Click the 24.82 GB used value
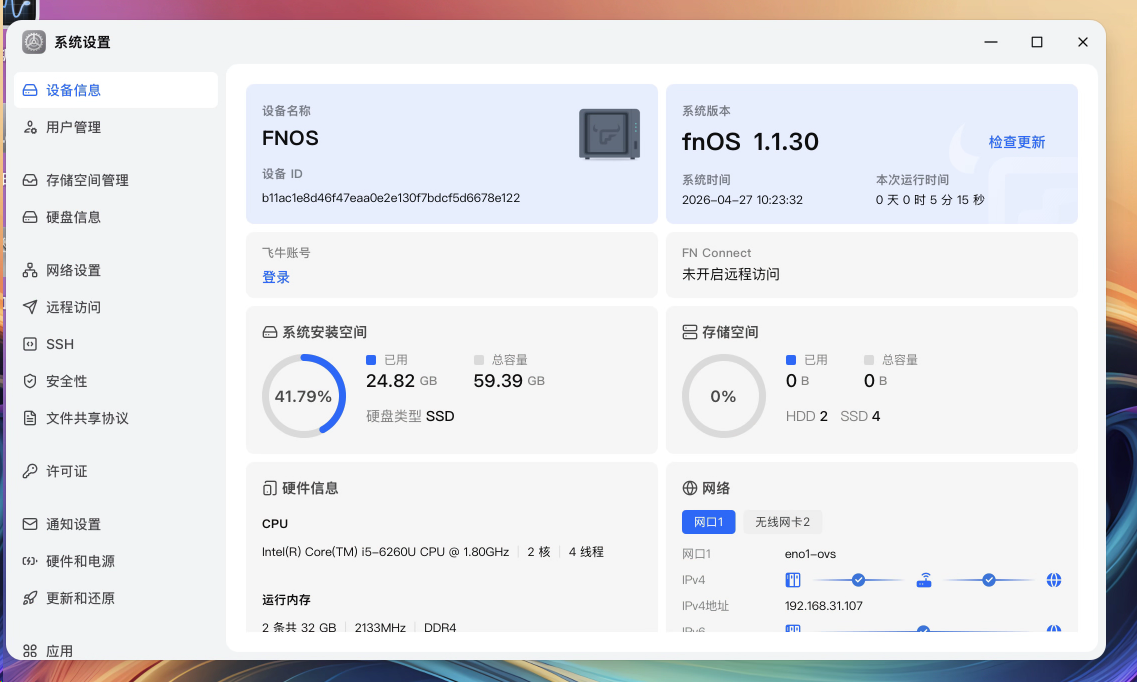Screen dimensions: 1137x682 point(402,380)
